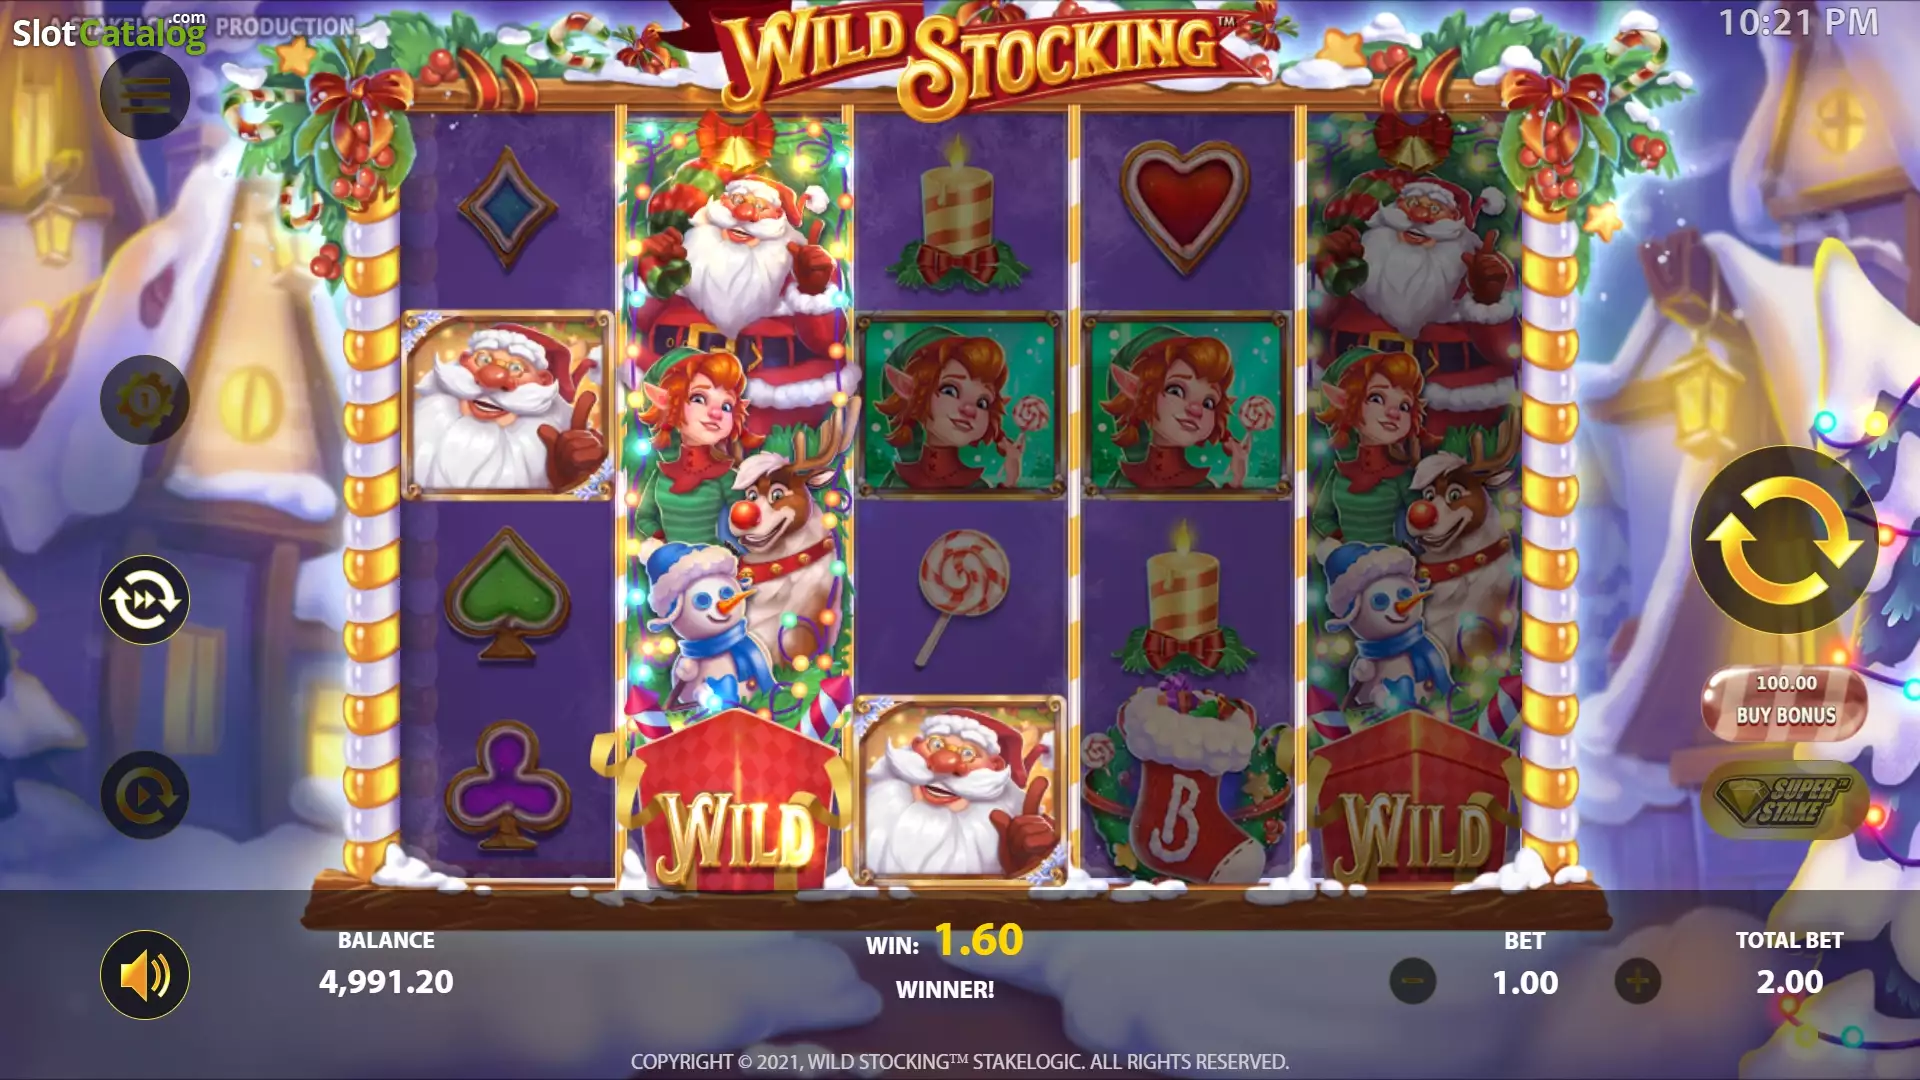The width and height of the screenshot is (1920, 1080).
Task: Click the Santa symbol on the first reel
Action: coord(507,405)
